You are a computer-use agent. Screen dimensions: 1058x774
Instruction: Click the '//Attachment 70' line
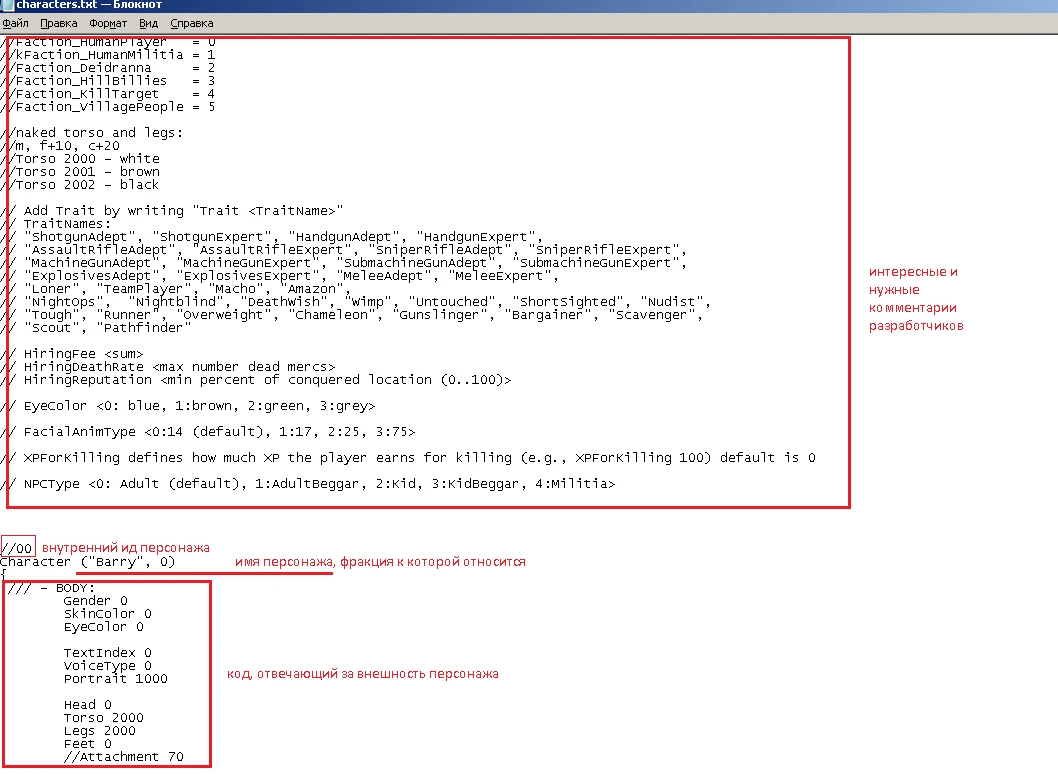pyautogui.click(x=123, y=756)
